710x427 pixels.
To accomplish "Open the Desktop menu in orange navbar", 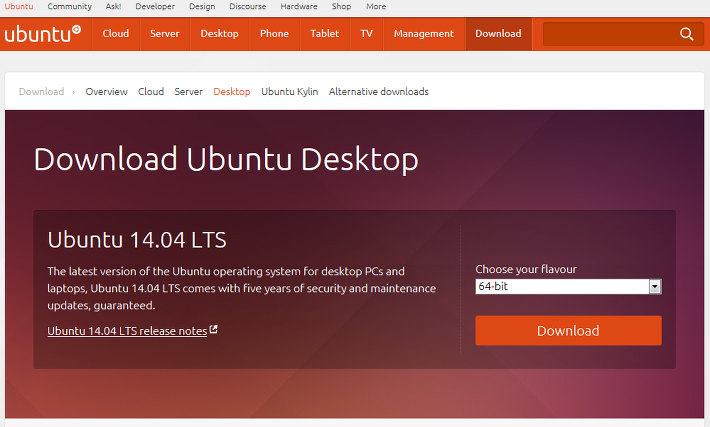I will click(220, 34).
